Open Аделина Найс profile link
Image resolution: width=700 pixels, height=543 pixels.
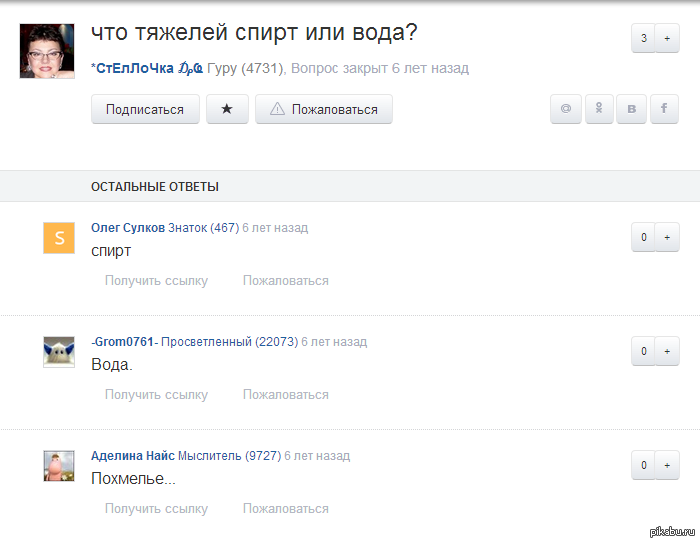[x=133, y=455]
